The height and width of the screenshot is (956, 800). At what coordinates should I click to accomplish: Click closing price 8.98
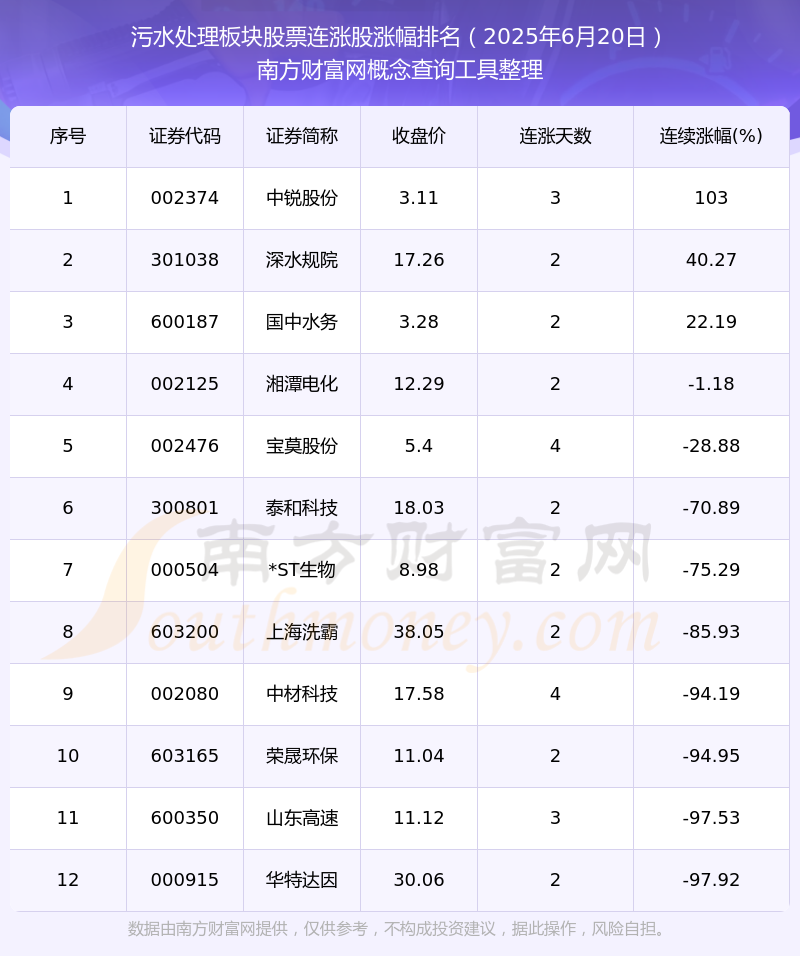419,570
